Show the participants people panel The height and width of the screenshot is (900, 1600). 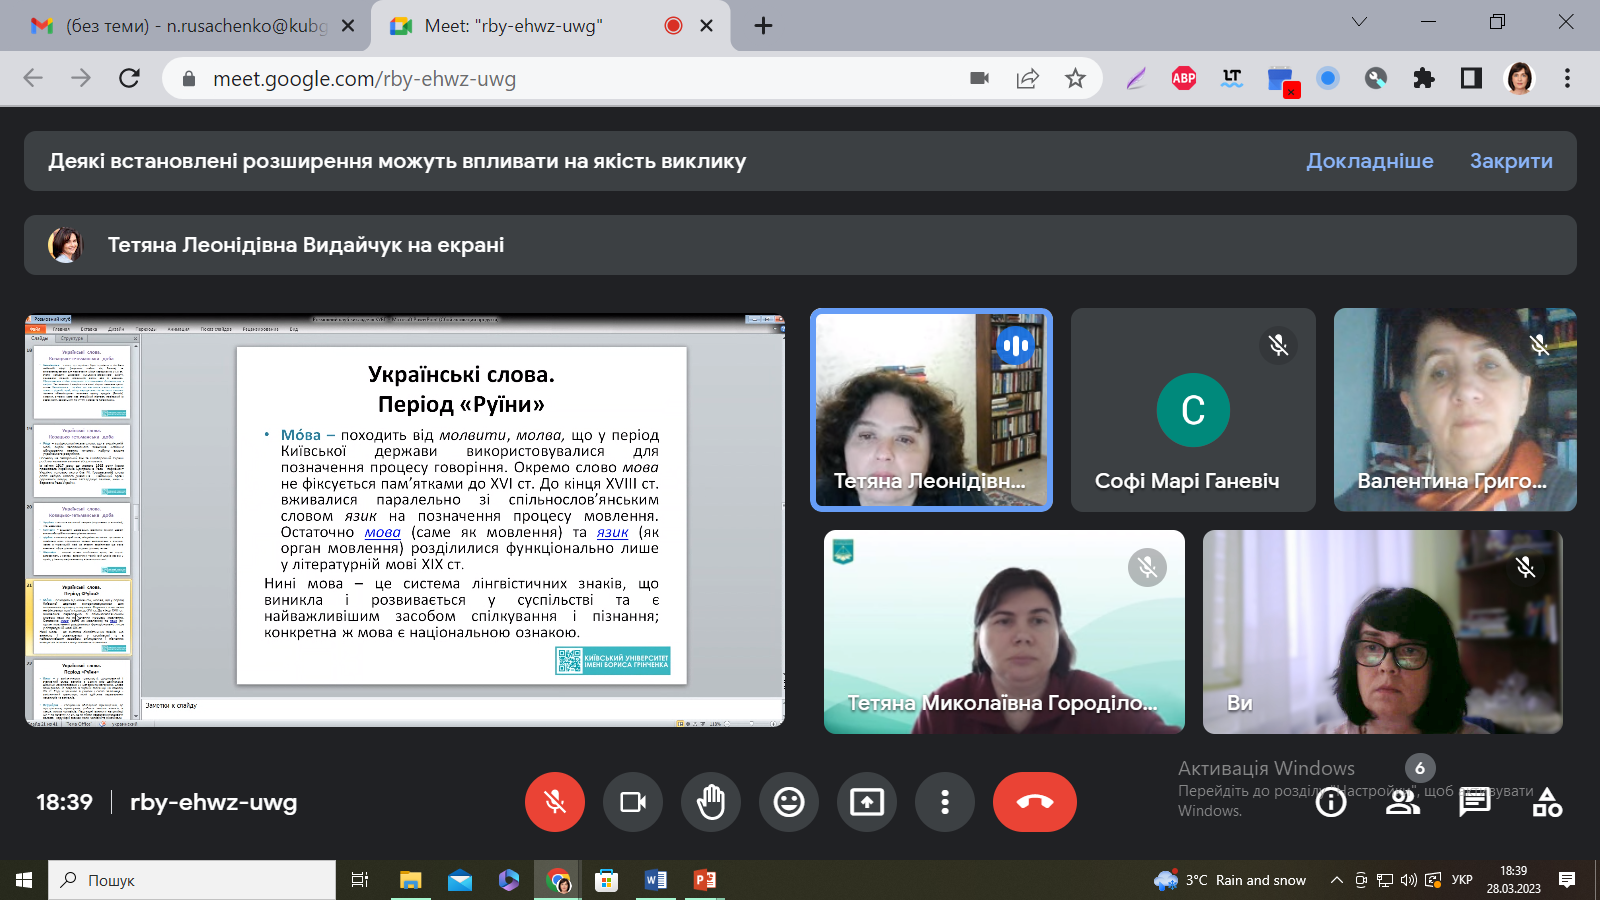1402,802
